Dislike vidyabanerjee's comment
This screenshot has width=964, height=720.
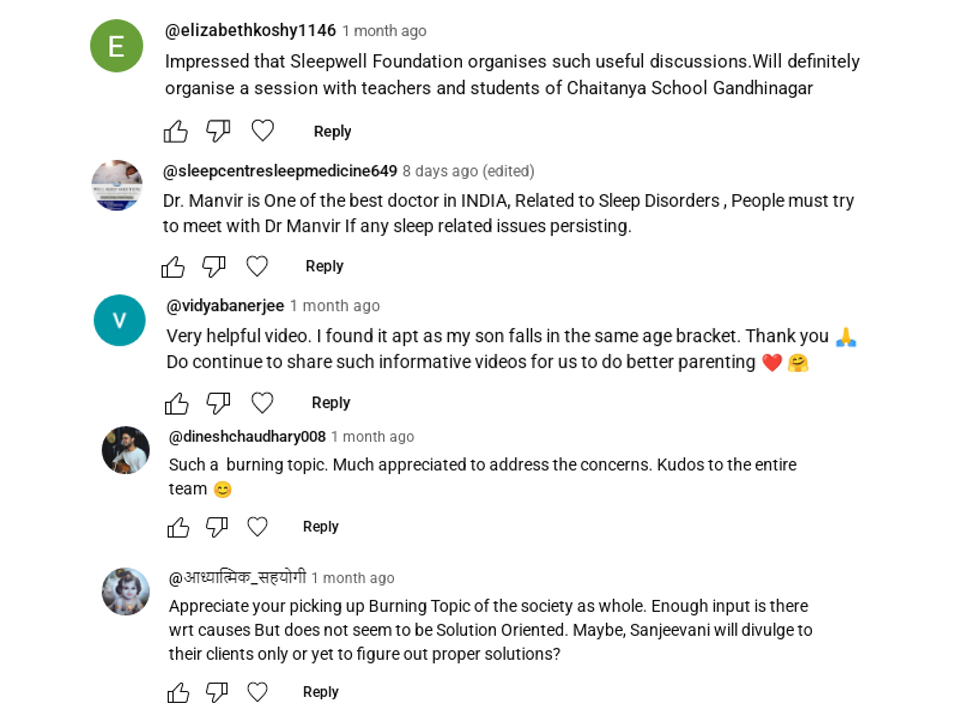[218, 403]
